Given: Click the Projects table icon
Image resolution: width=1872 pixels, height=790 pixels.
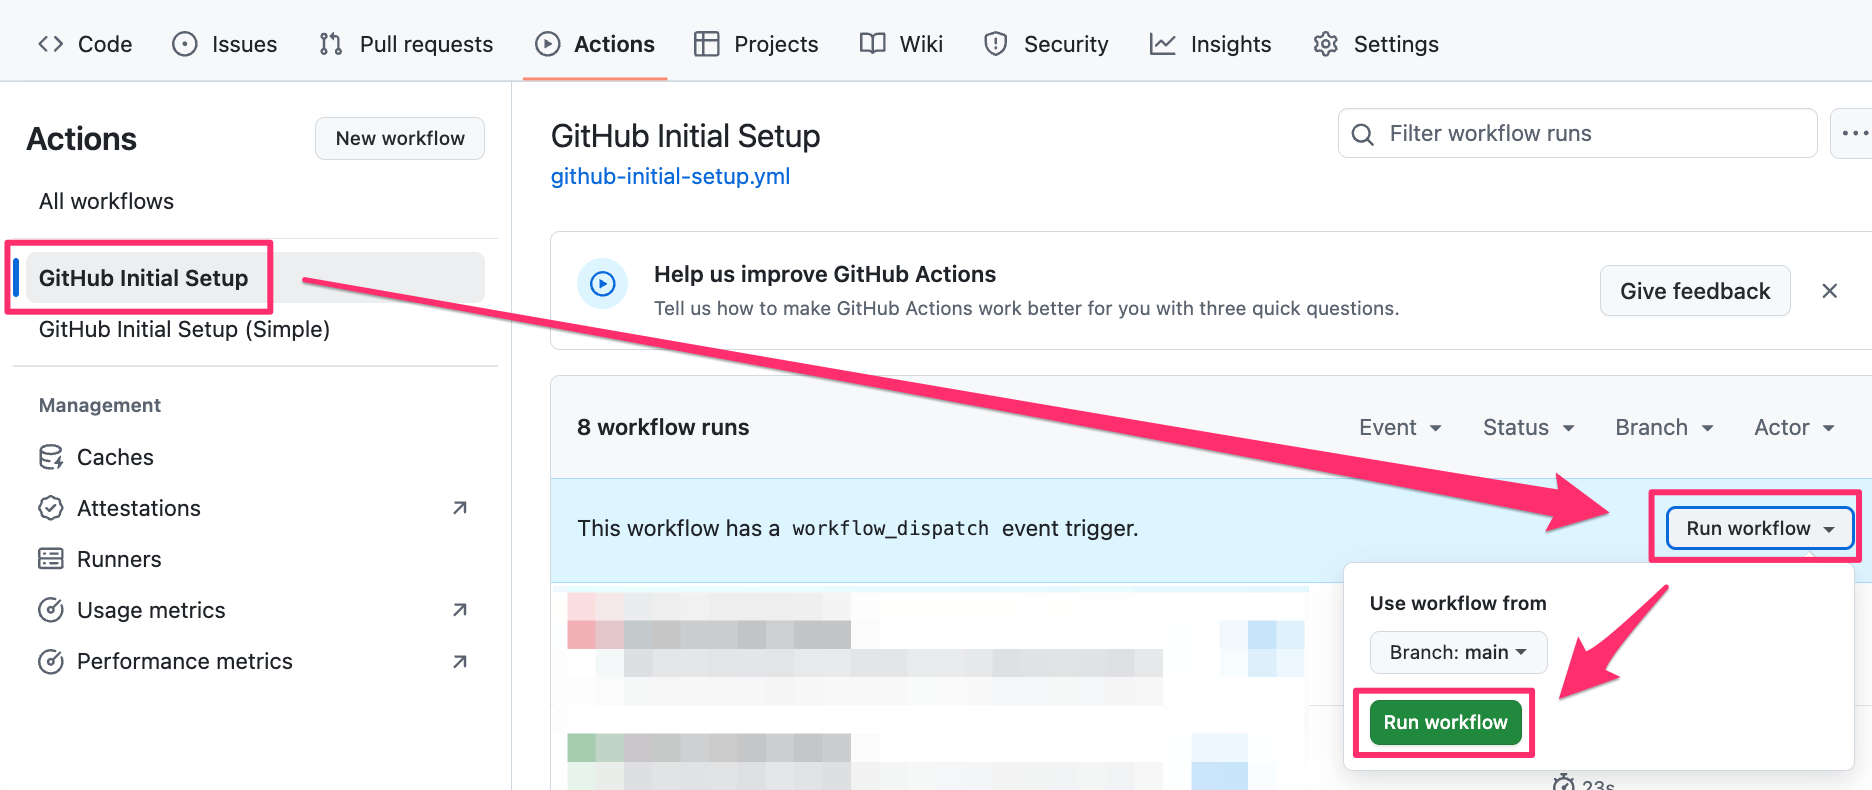Looking at the screenshot, I should tap(707, 44).
